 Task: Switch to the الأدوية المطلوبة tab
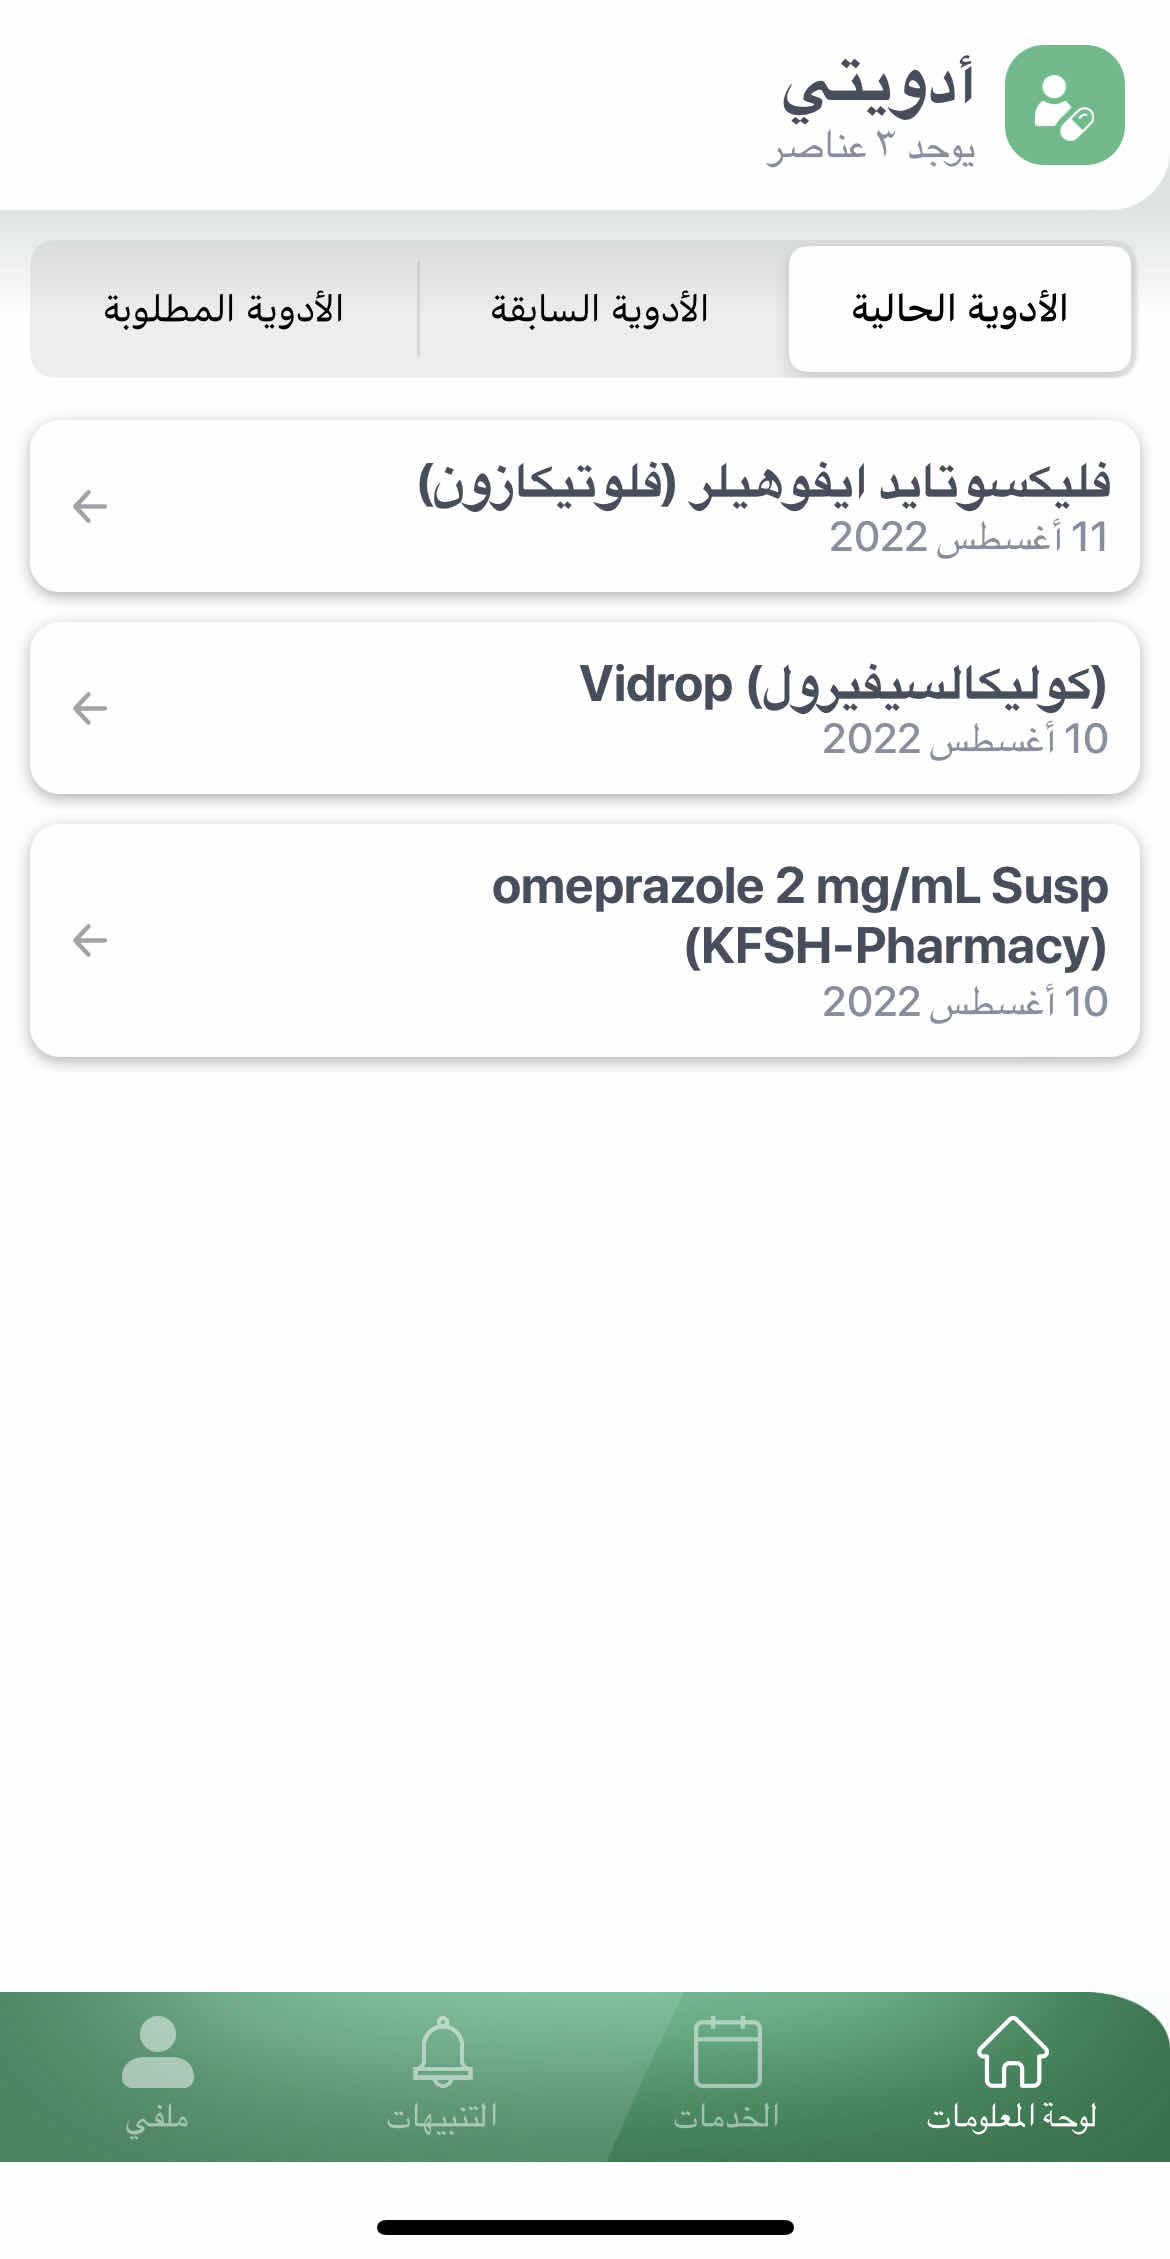click(x=224, y=309)
